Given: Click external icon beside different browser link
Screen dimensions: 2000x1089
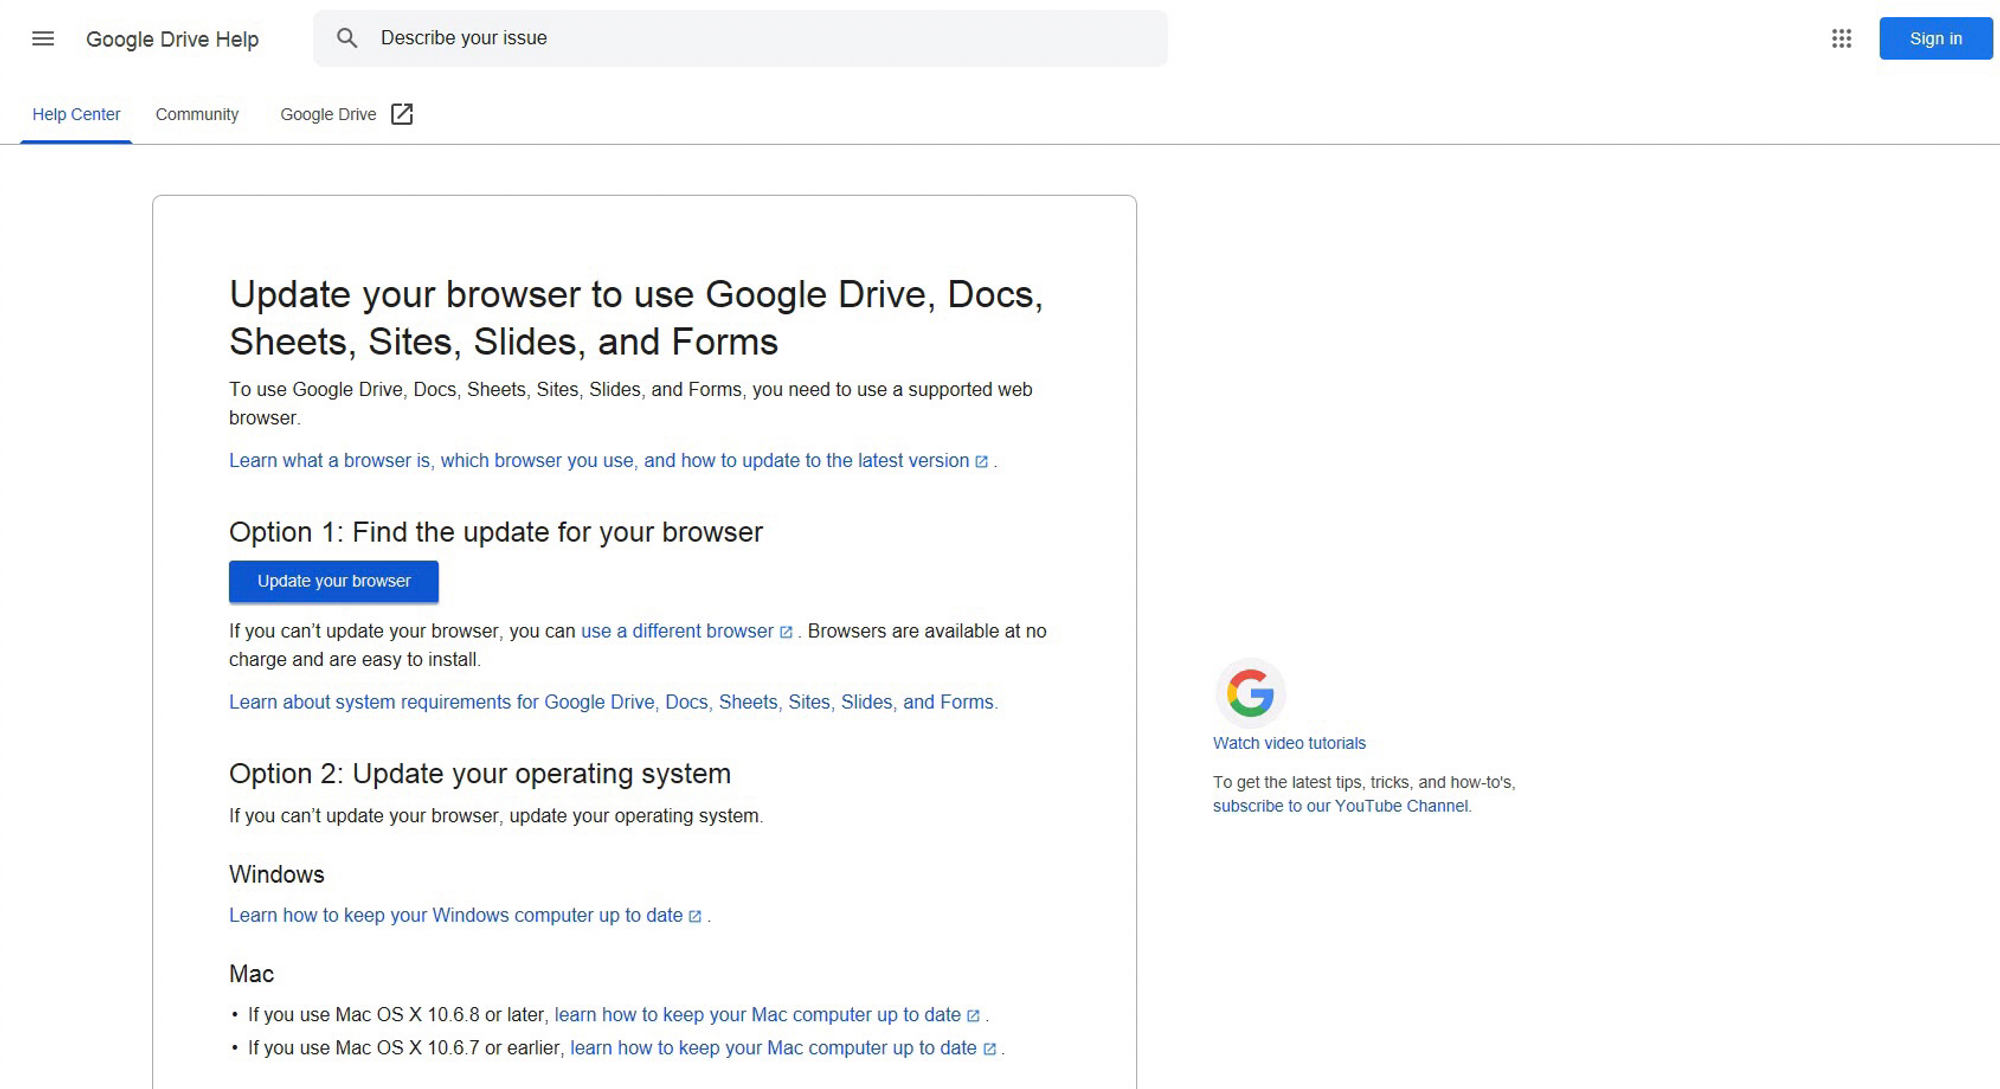Looking at the screenshot, I should (x=786, y=632).
